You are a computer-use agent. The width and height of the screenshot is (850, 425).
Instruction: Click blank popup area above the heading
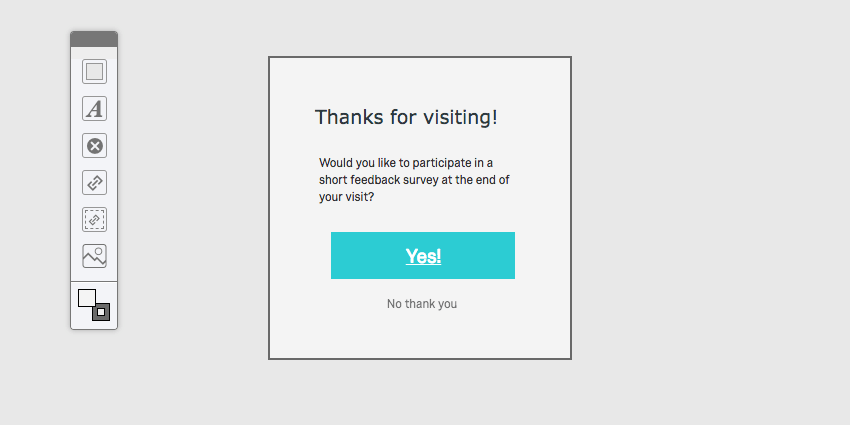point(420,80)
